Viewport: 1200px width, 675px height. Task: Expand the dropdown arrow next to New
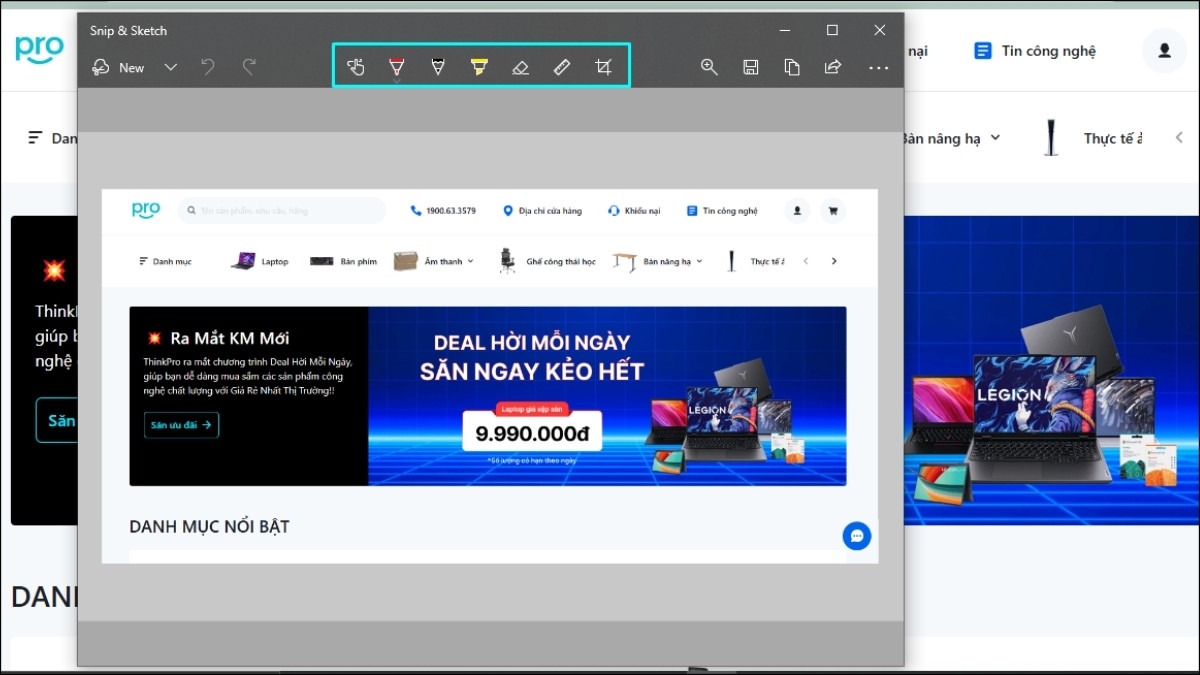[x=171, y=67]
